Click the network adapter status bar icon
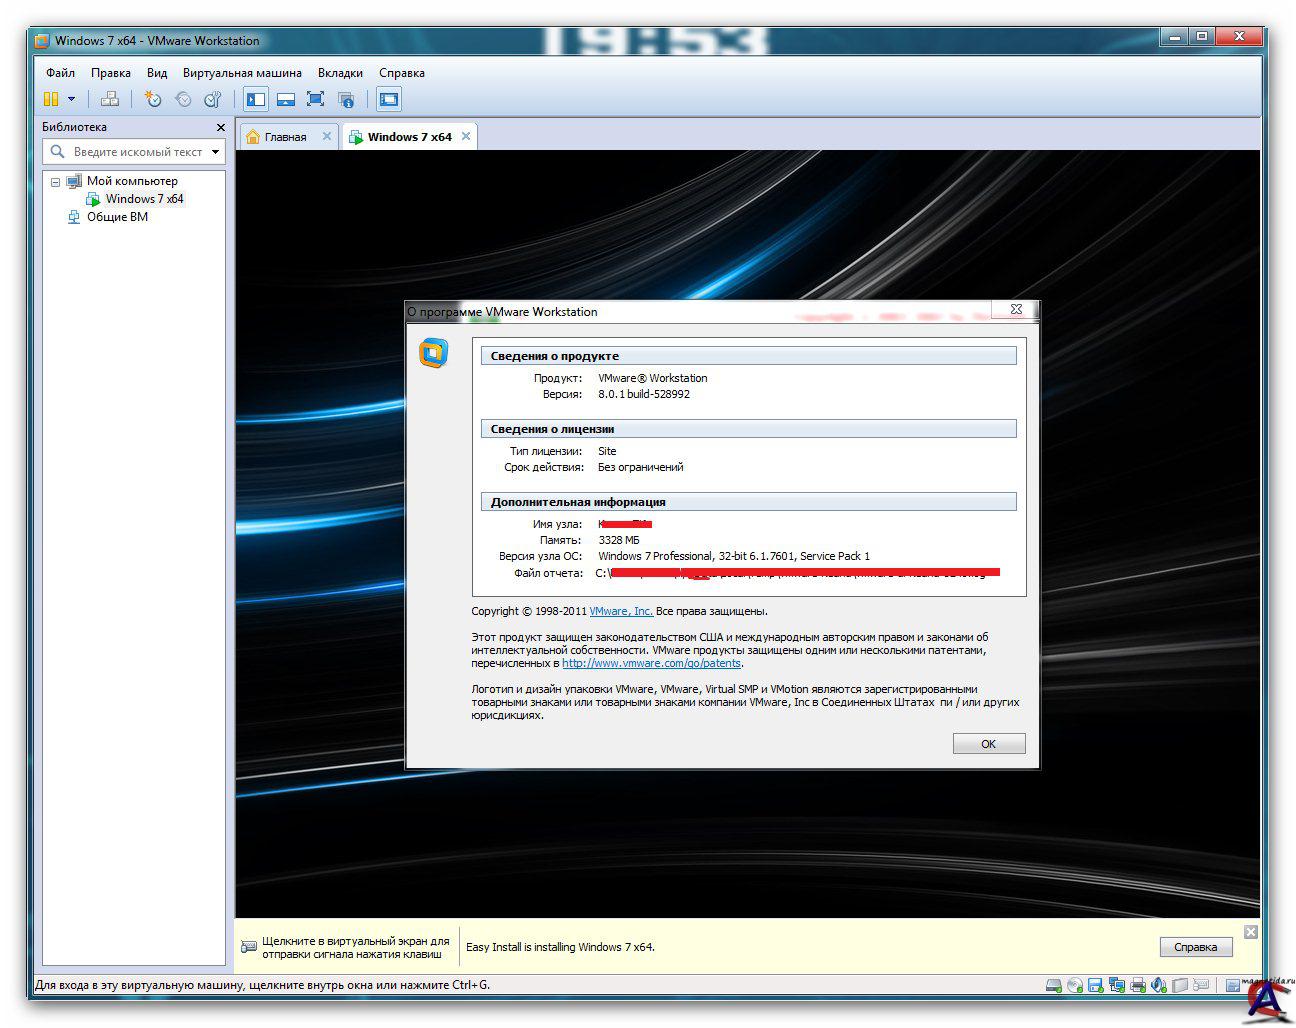The height and width of the screenshot is (1028, 1296). tap(1117, 985)
